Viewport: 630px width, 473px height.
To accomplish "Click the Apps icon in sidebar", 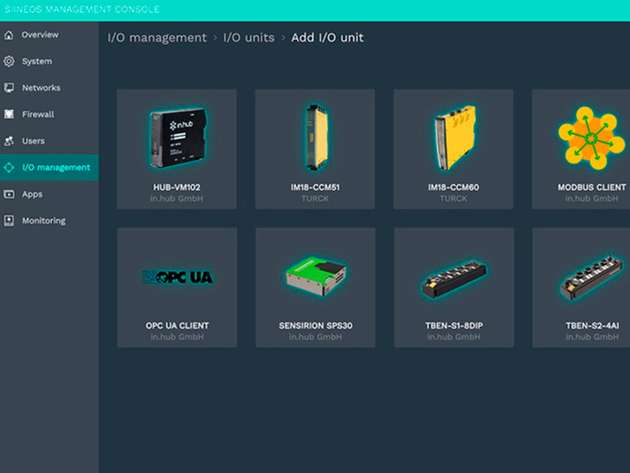I will (x=9, y=194).
